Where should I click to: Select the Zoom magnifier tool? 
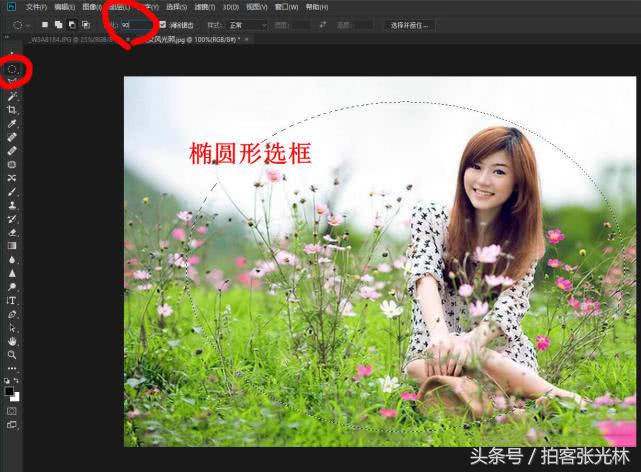tap(12, 355)
